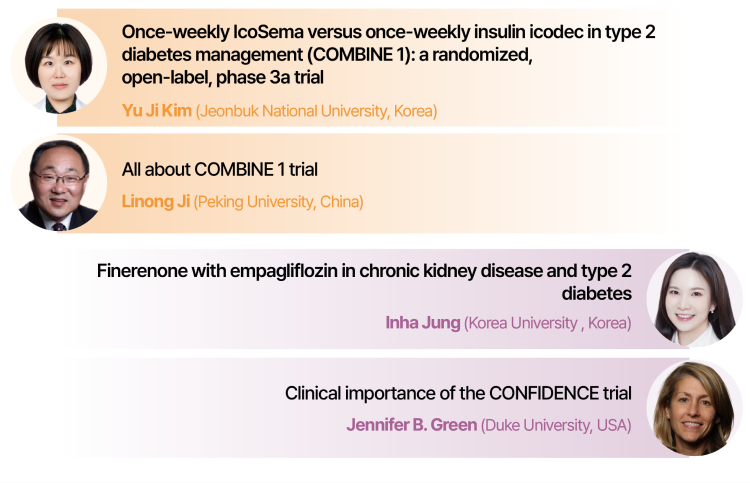This screenshot has height=483, width=750.
Task: Click Yu Ji Kim's speaker photo
Action: pyautogui.click(x=58, y=65)
